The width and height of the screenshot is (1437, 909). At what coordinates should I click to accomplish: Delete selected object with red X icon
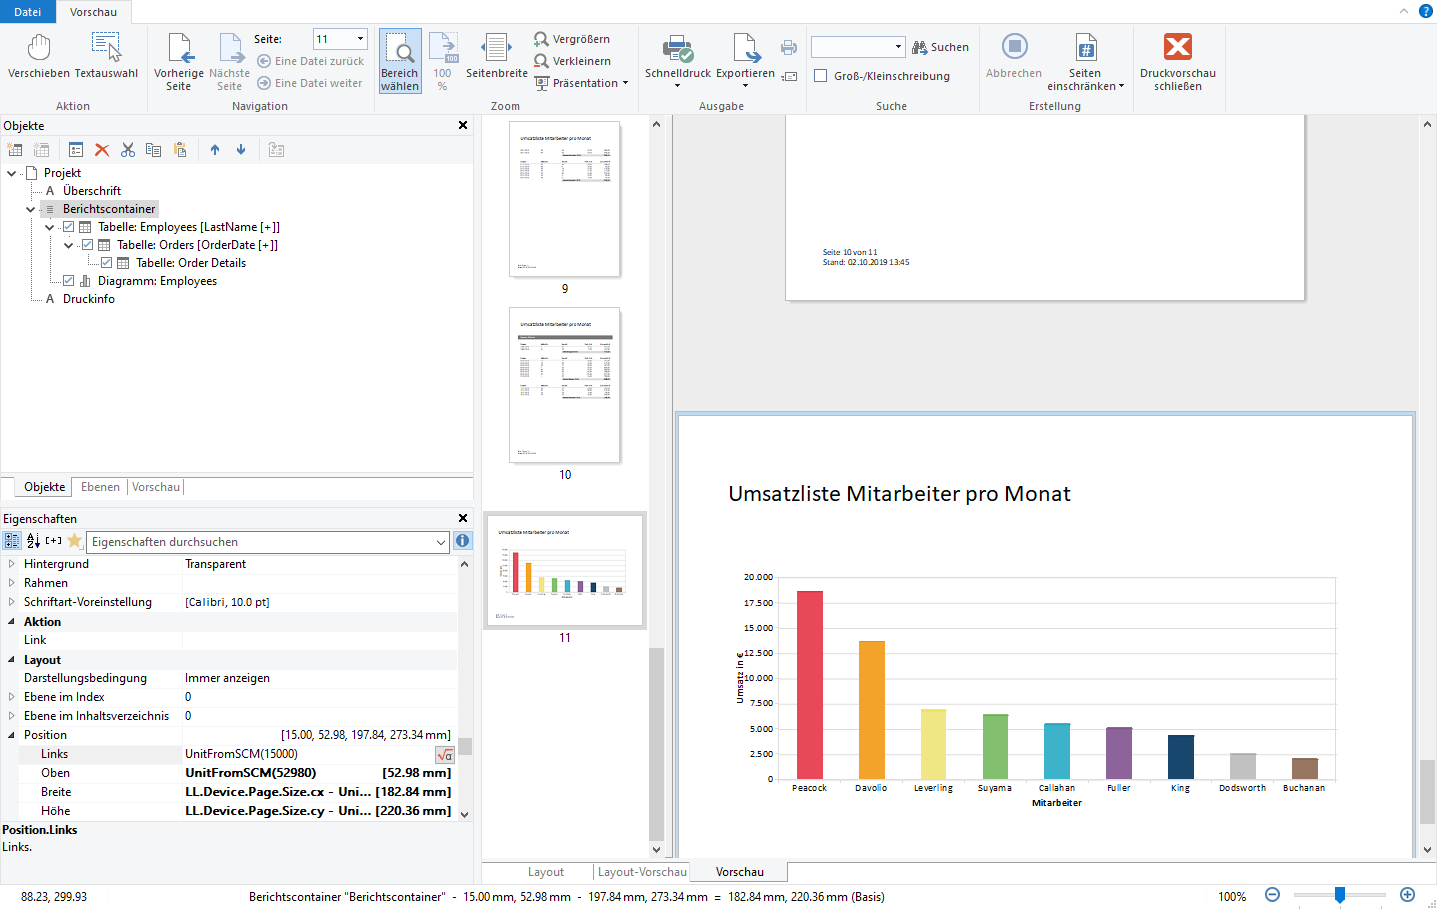pos(102,150)
